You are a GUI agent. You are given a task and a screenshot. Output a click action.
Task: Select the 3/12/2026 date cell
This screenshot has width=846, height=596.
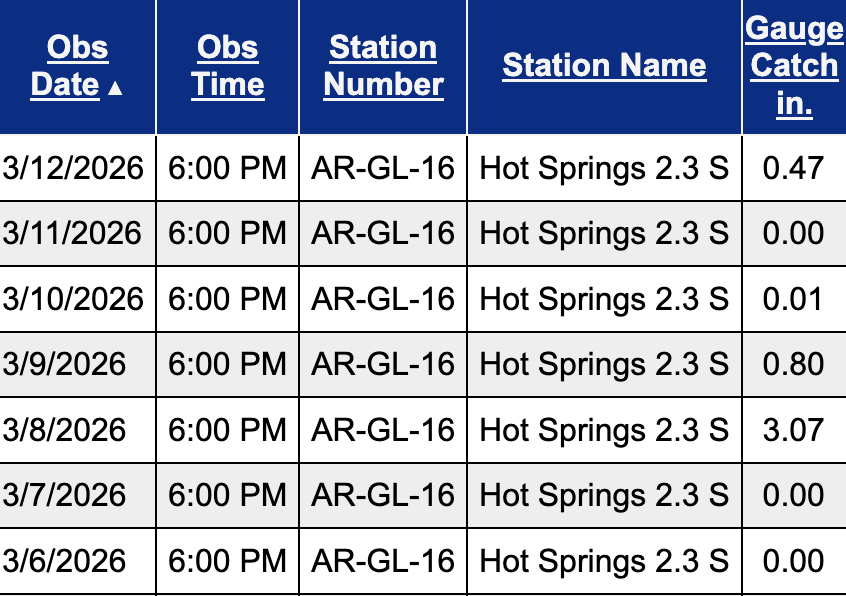(x=73, y=167)
